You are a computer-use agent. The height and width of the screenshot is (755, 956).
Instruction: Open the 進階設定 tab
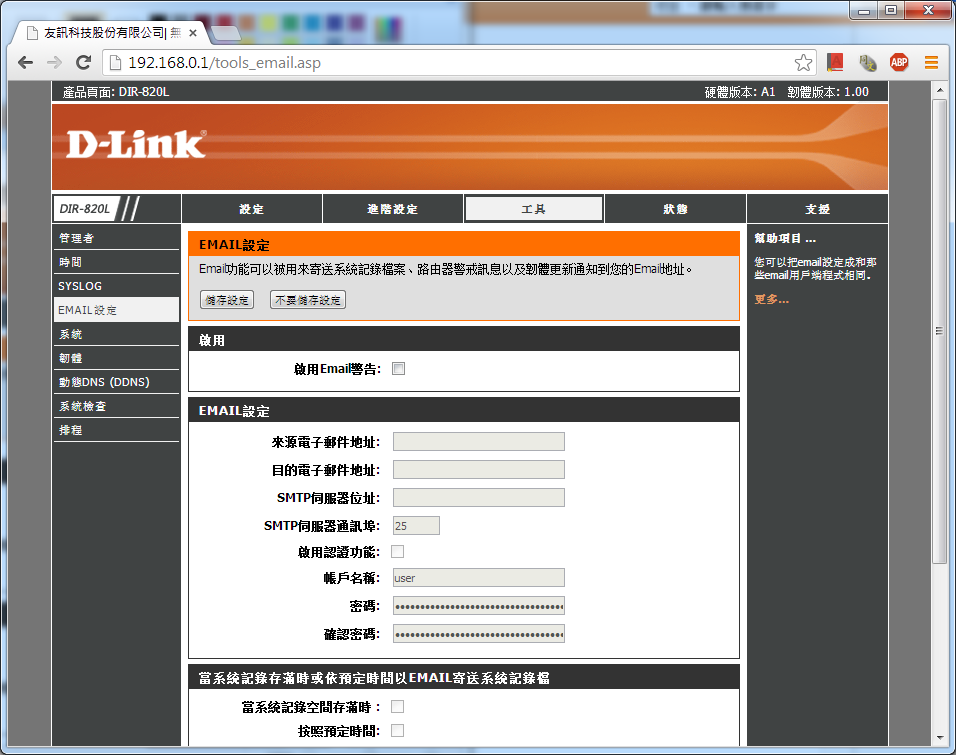(x=392, y=209)
